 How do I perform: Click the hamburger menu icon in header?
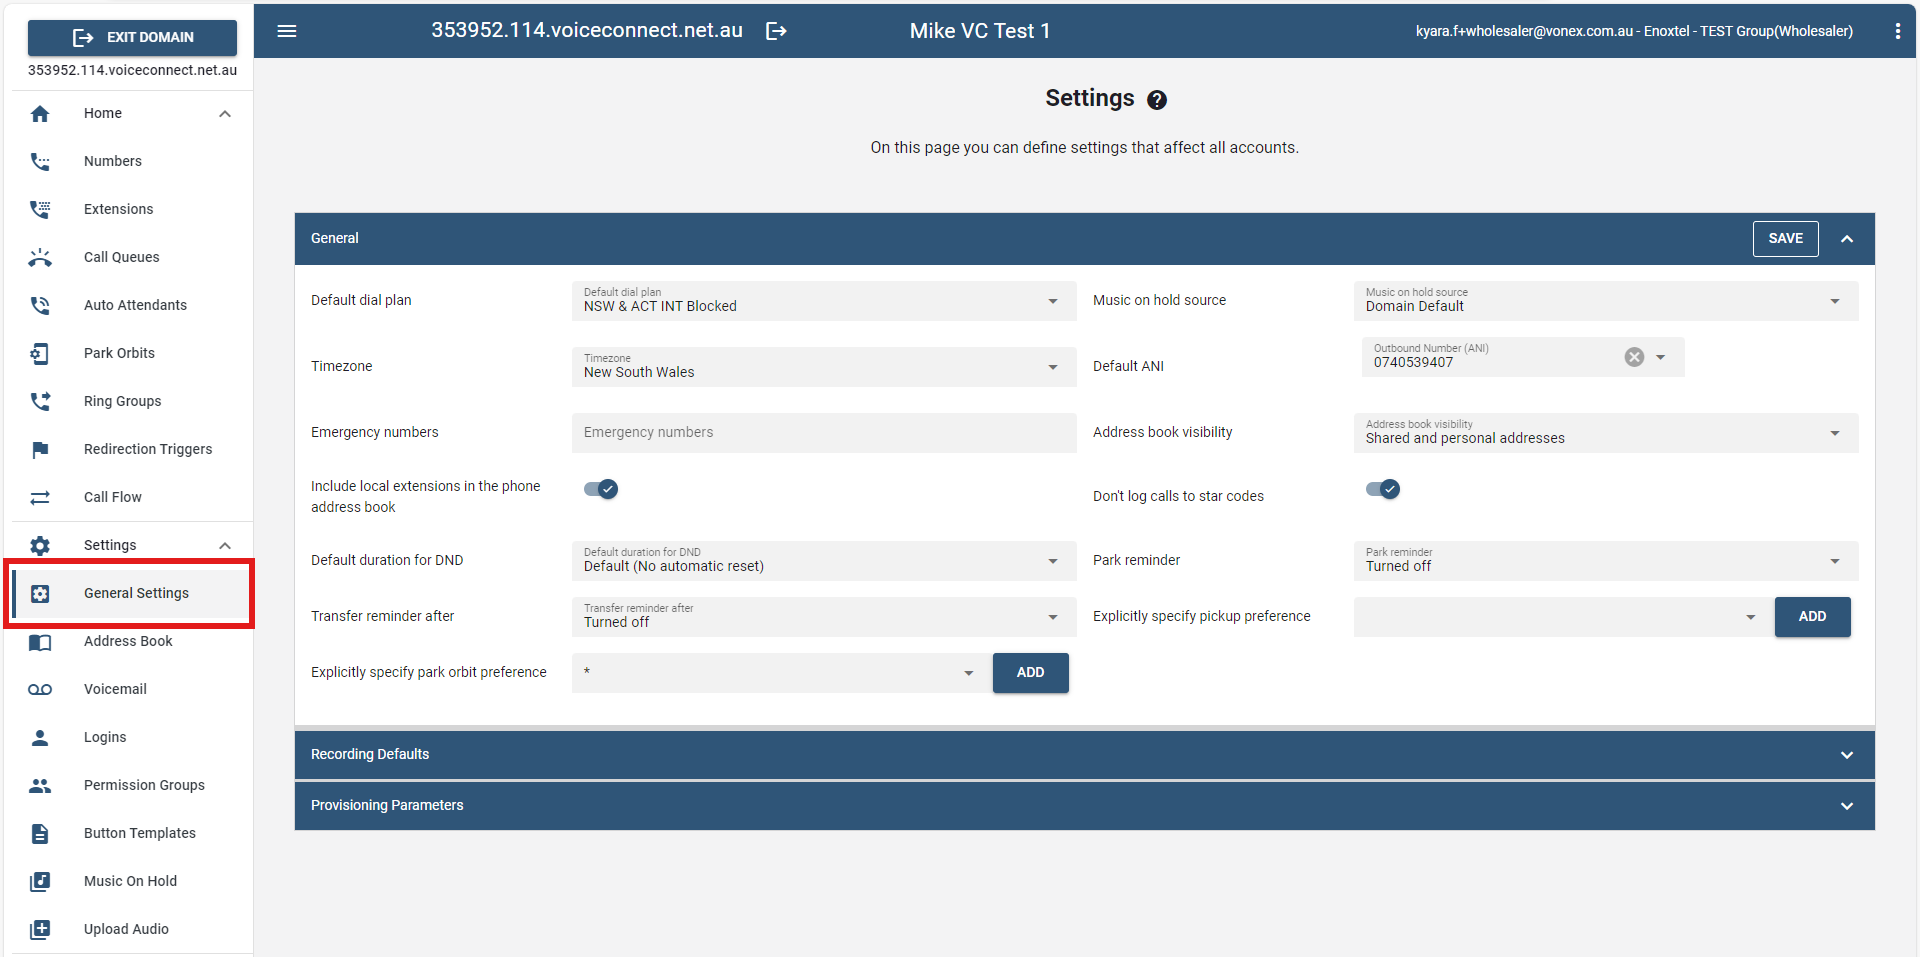coord(287,31)
